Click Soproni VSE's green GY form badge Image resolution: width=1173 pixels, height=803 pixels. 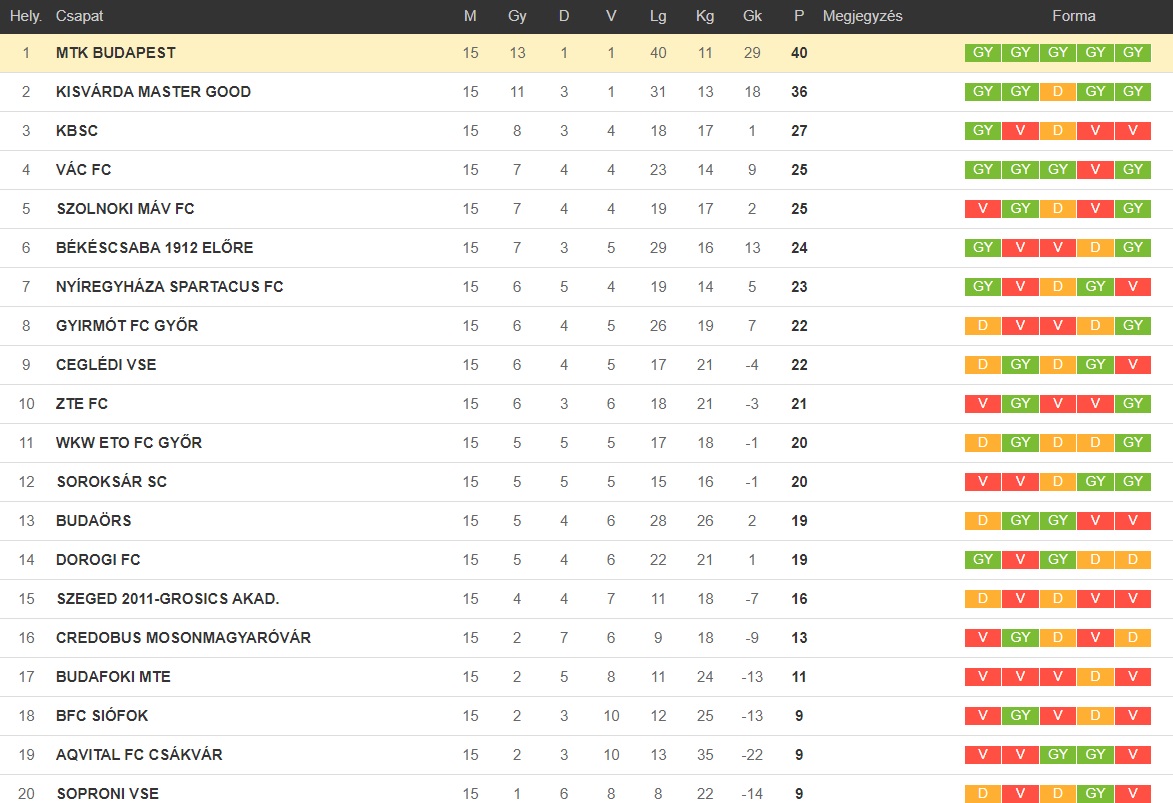(x=1095, y=793)
